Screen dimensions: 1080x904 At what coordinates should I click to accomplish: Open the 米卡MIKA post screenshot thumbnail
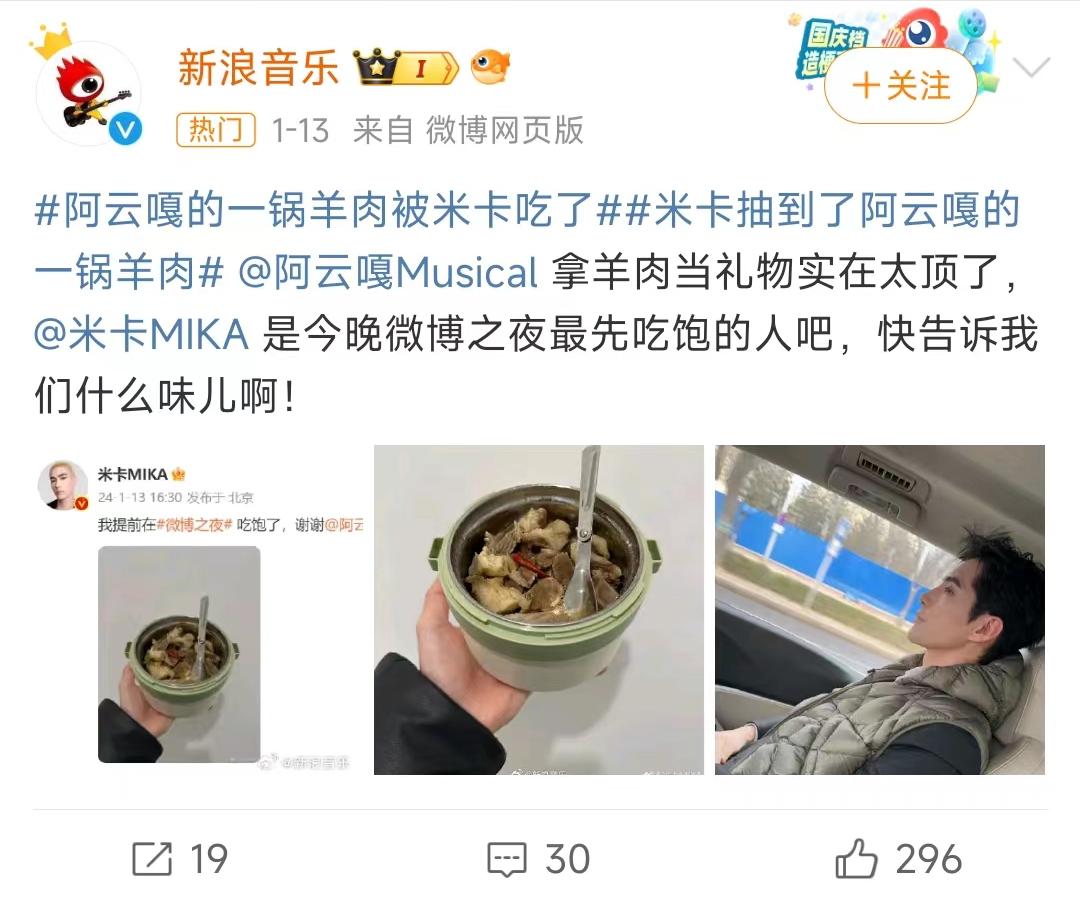(x=198, y=610)
